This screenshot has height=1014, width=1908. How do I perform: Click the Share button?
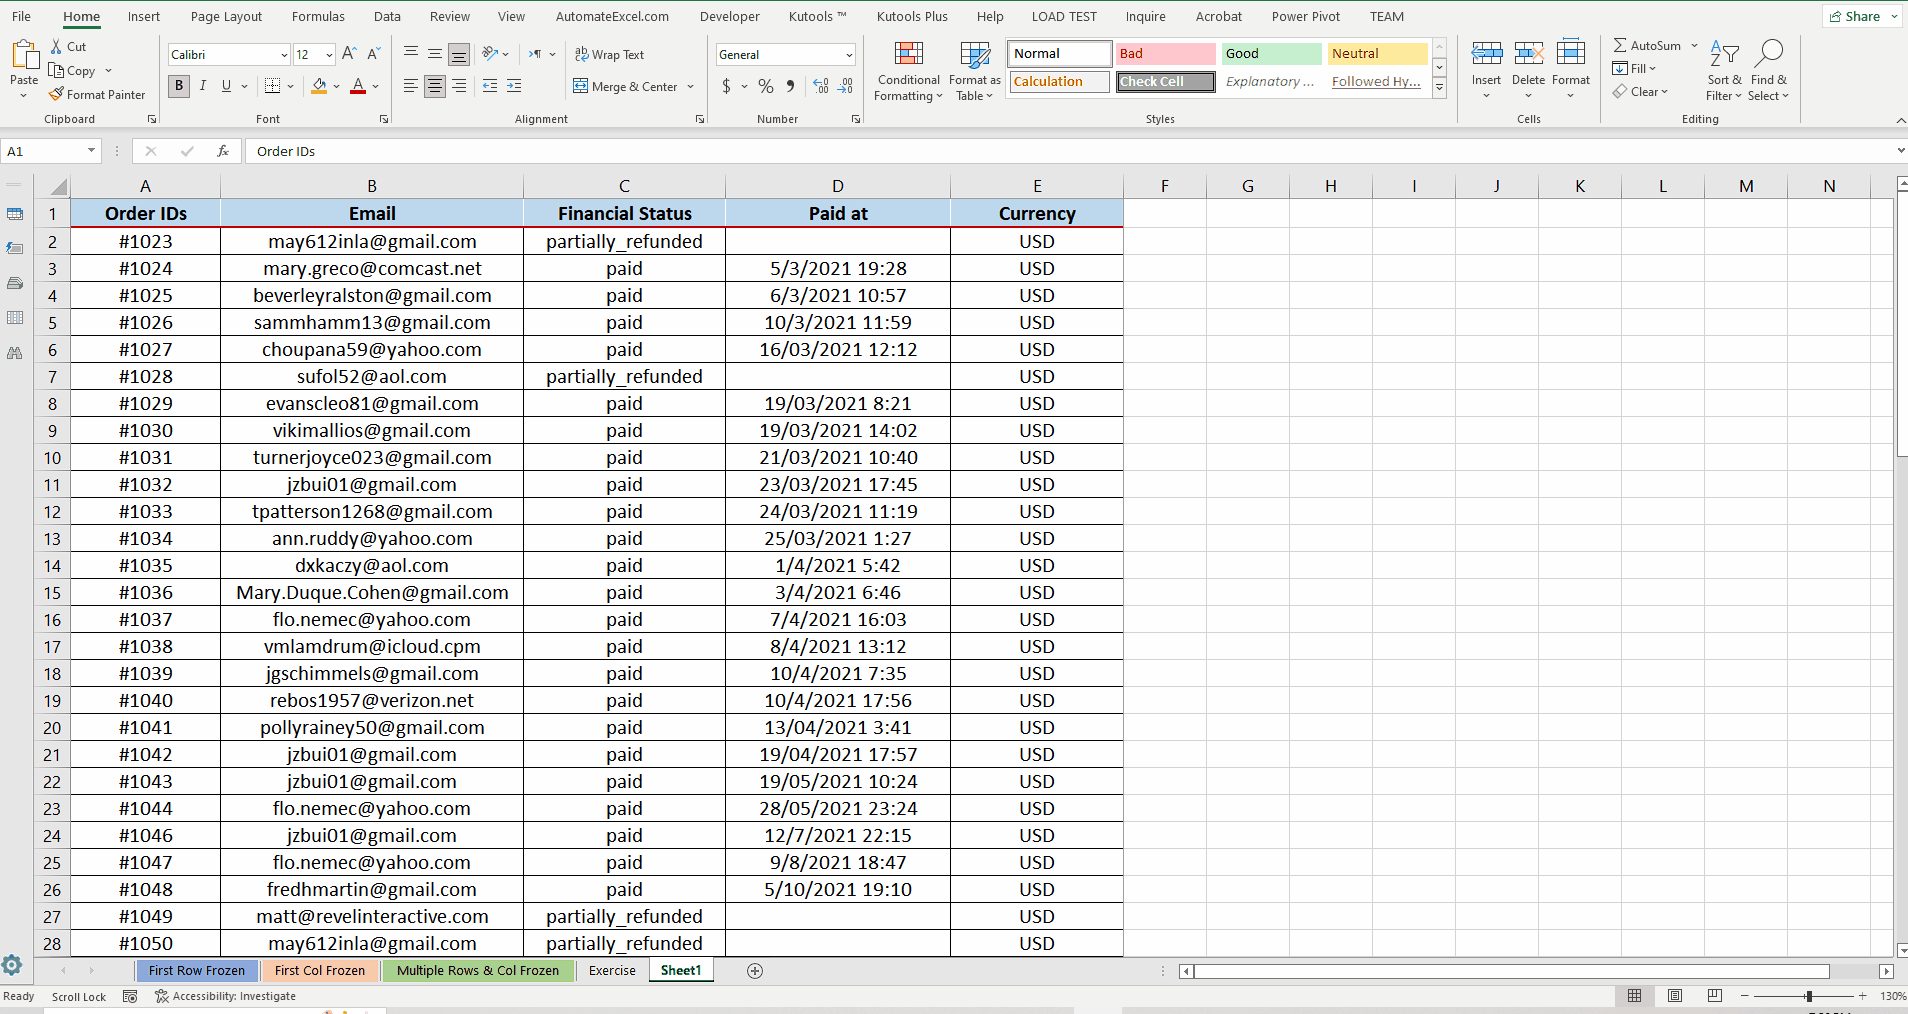pyautogui.click(x=1857, y=16)
